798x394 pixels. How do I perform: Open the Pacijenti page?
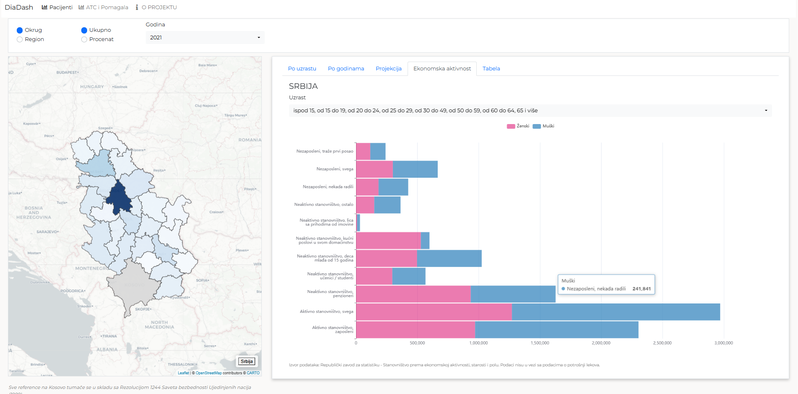56,8
